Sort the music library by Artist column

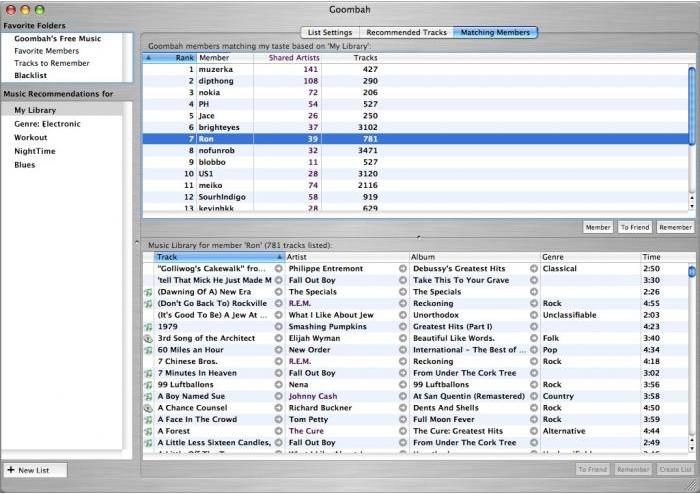tap(347, 257)
